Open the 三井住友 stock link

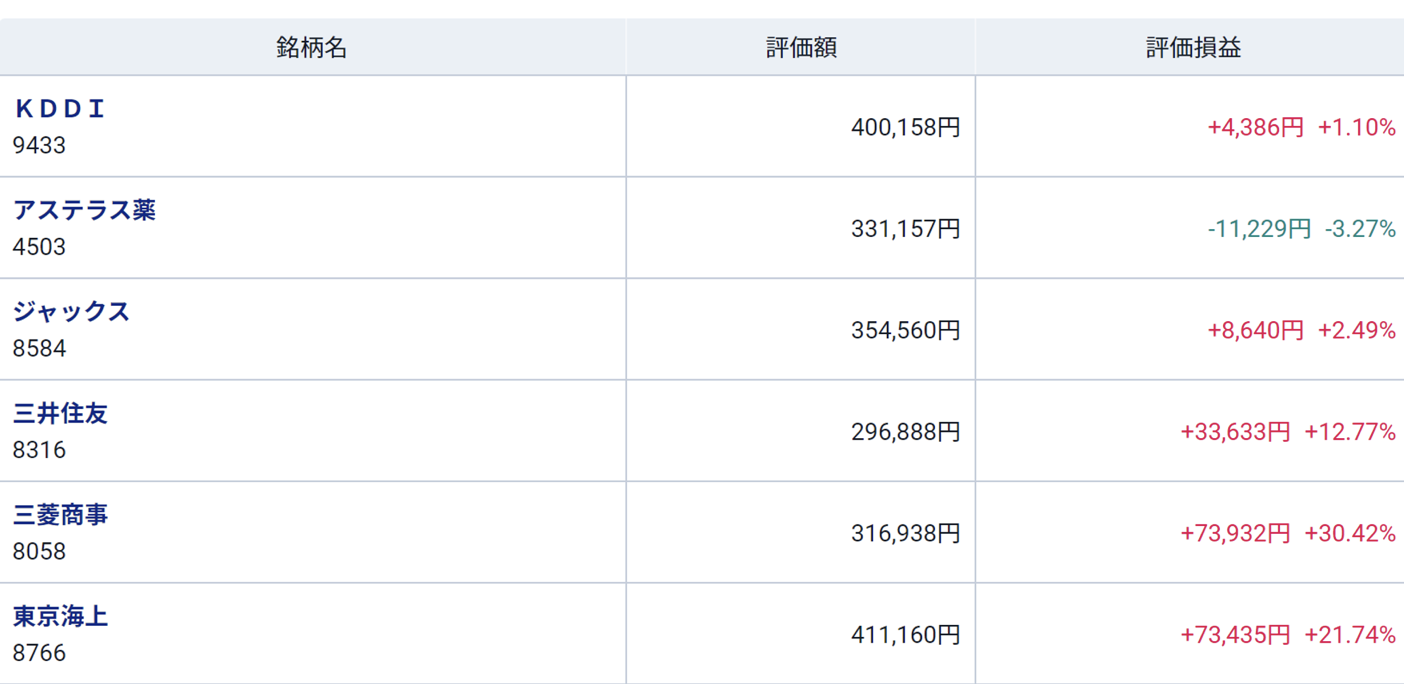click(60, 413)
